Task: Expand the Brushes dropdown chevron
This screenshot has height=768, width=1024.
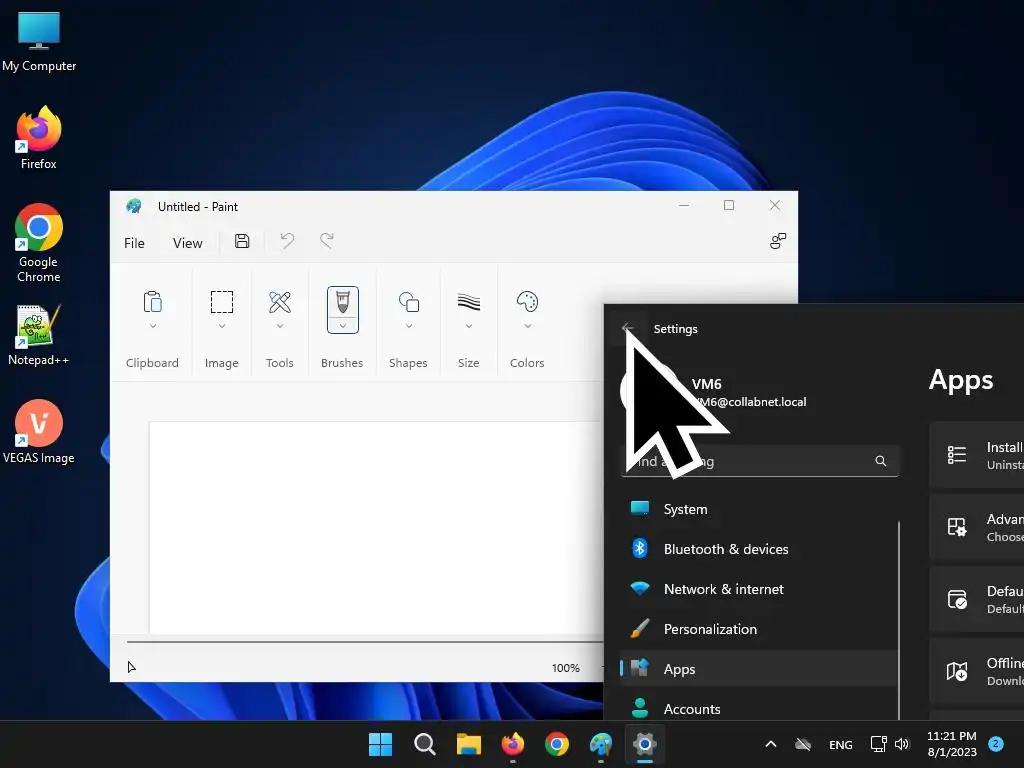Action: pyautogui.click(x=342, y=326)
